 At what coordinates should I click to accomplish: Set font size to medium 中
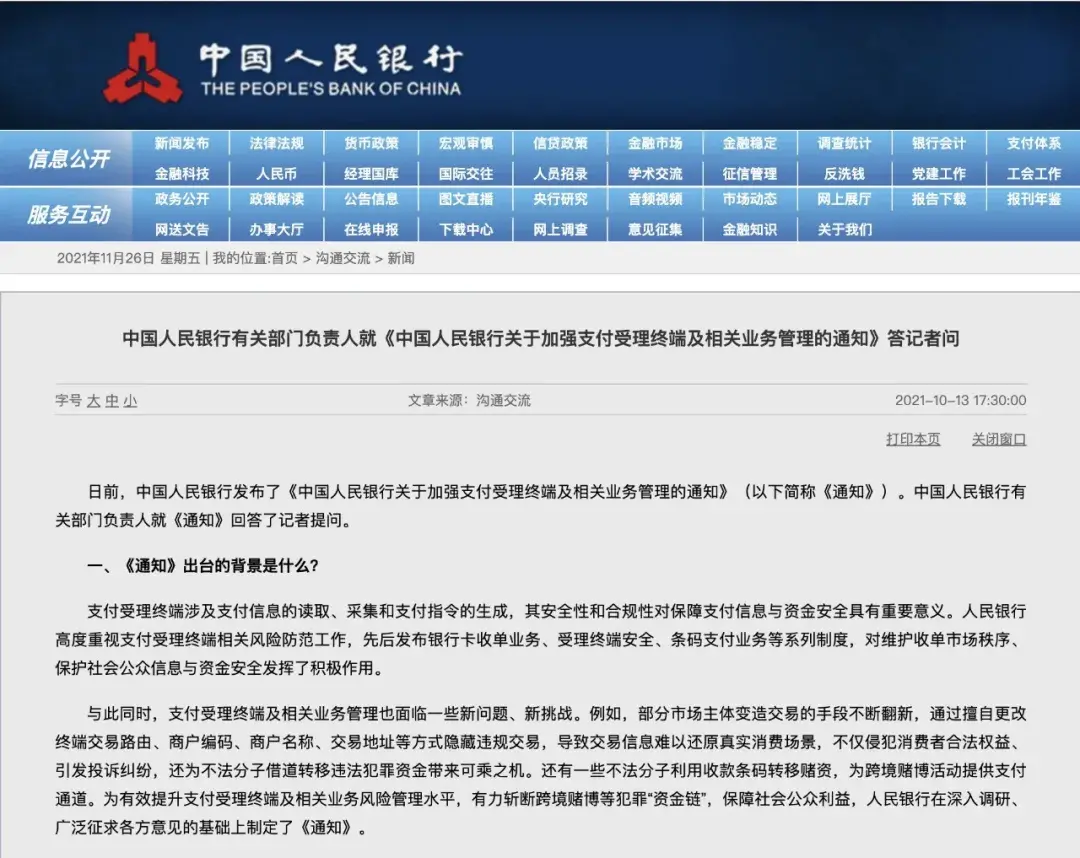[112, 401]
